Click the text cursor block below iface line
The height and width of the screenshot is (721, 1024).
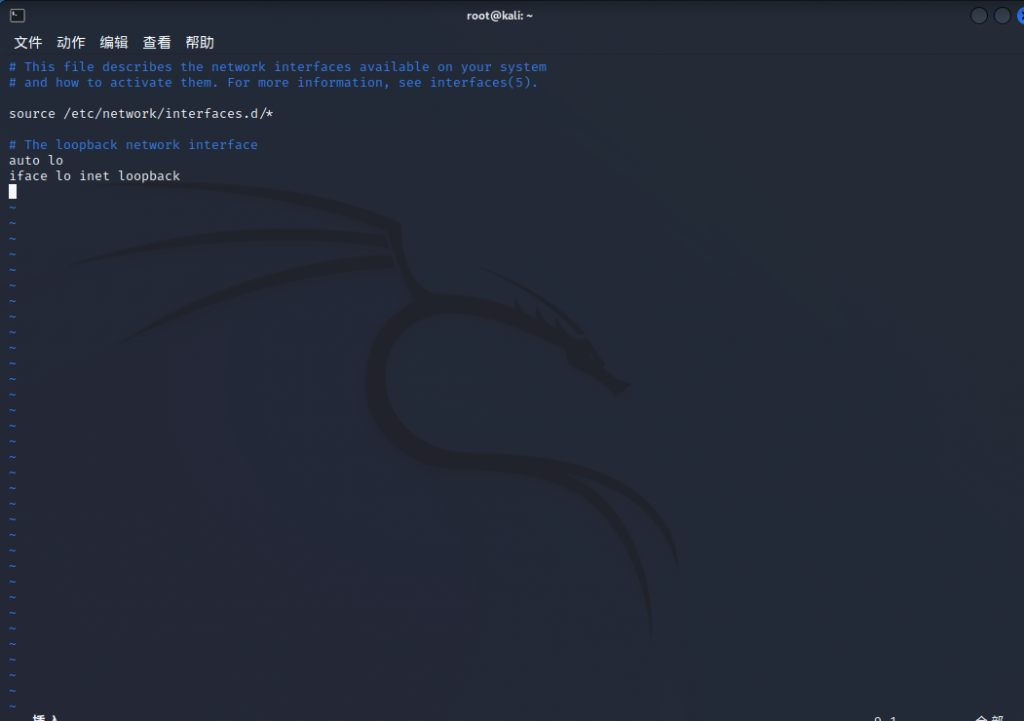pos(12,191)
